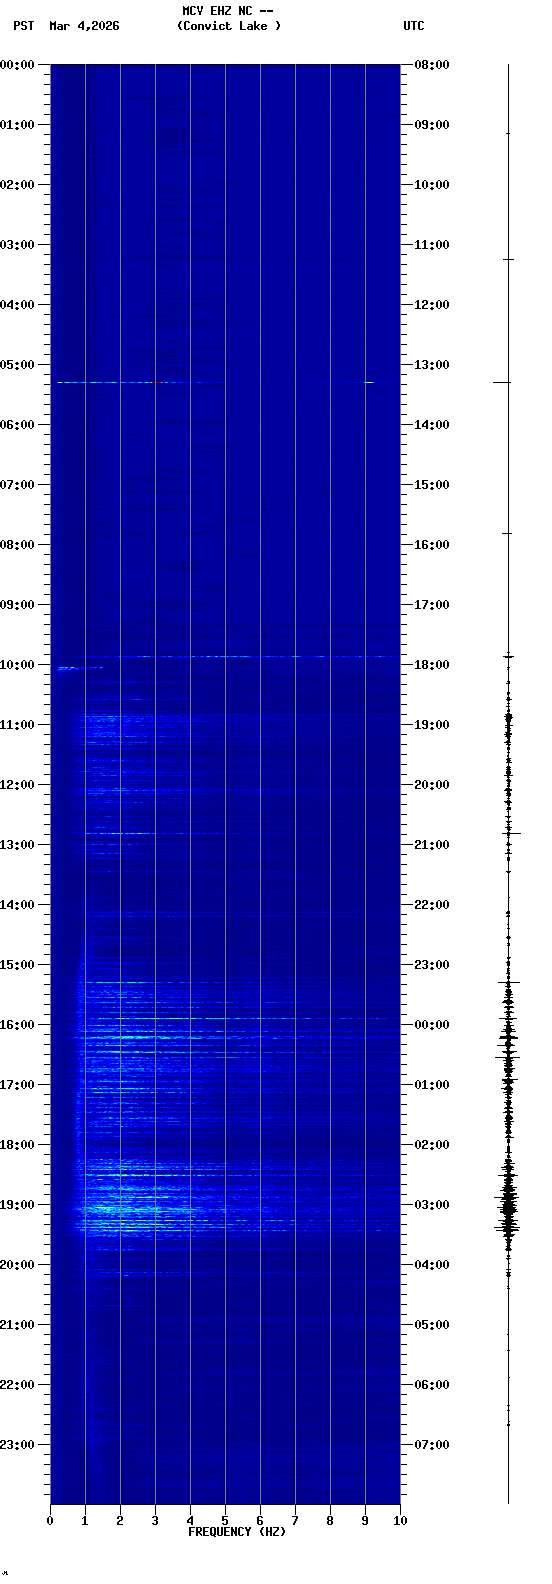Screen dimensions: 552x1584
Task: Click the UTC '06:00' time label
Action: click(431, 1385)
